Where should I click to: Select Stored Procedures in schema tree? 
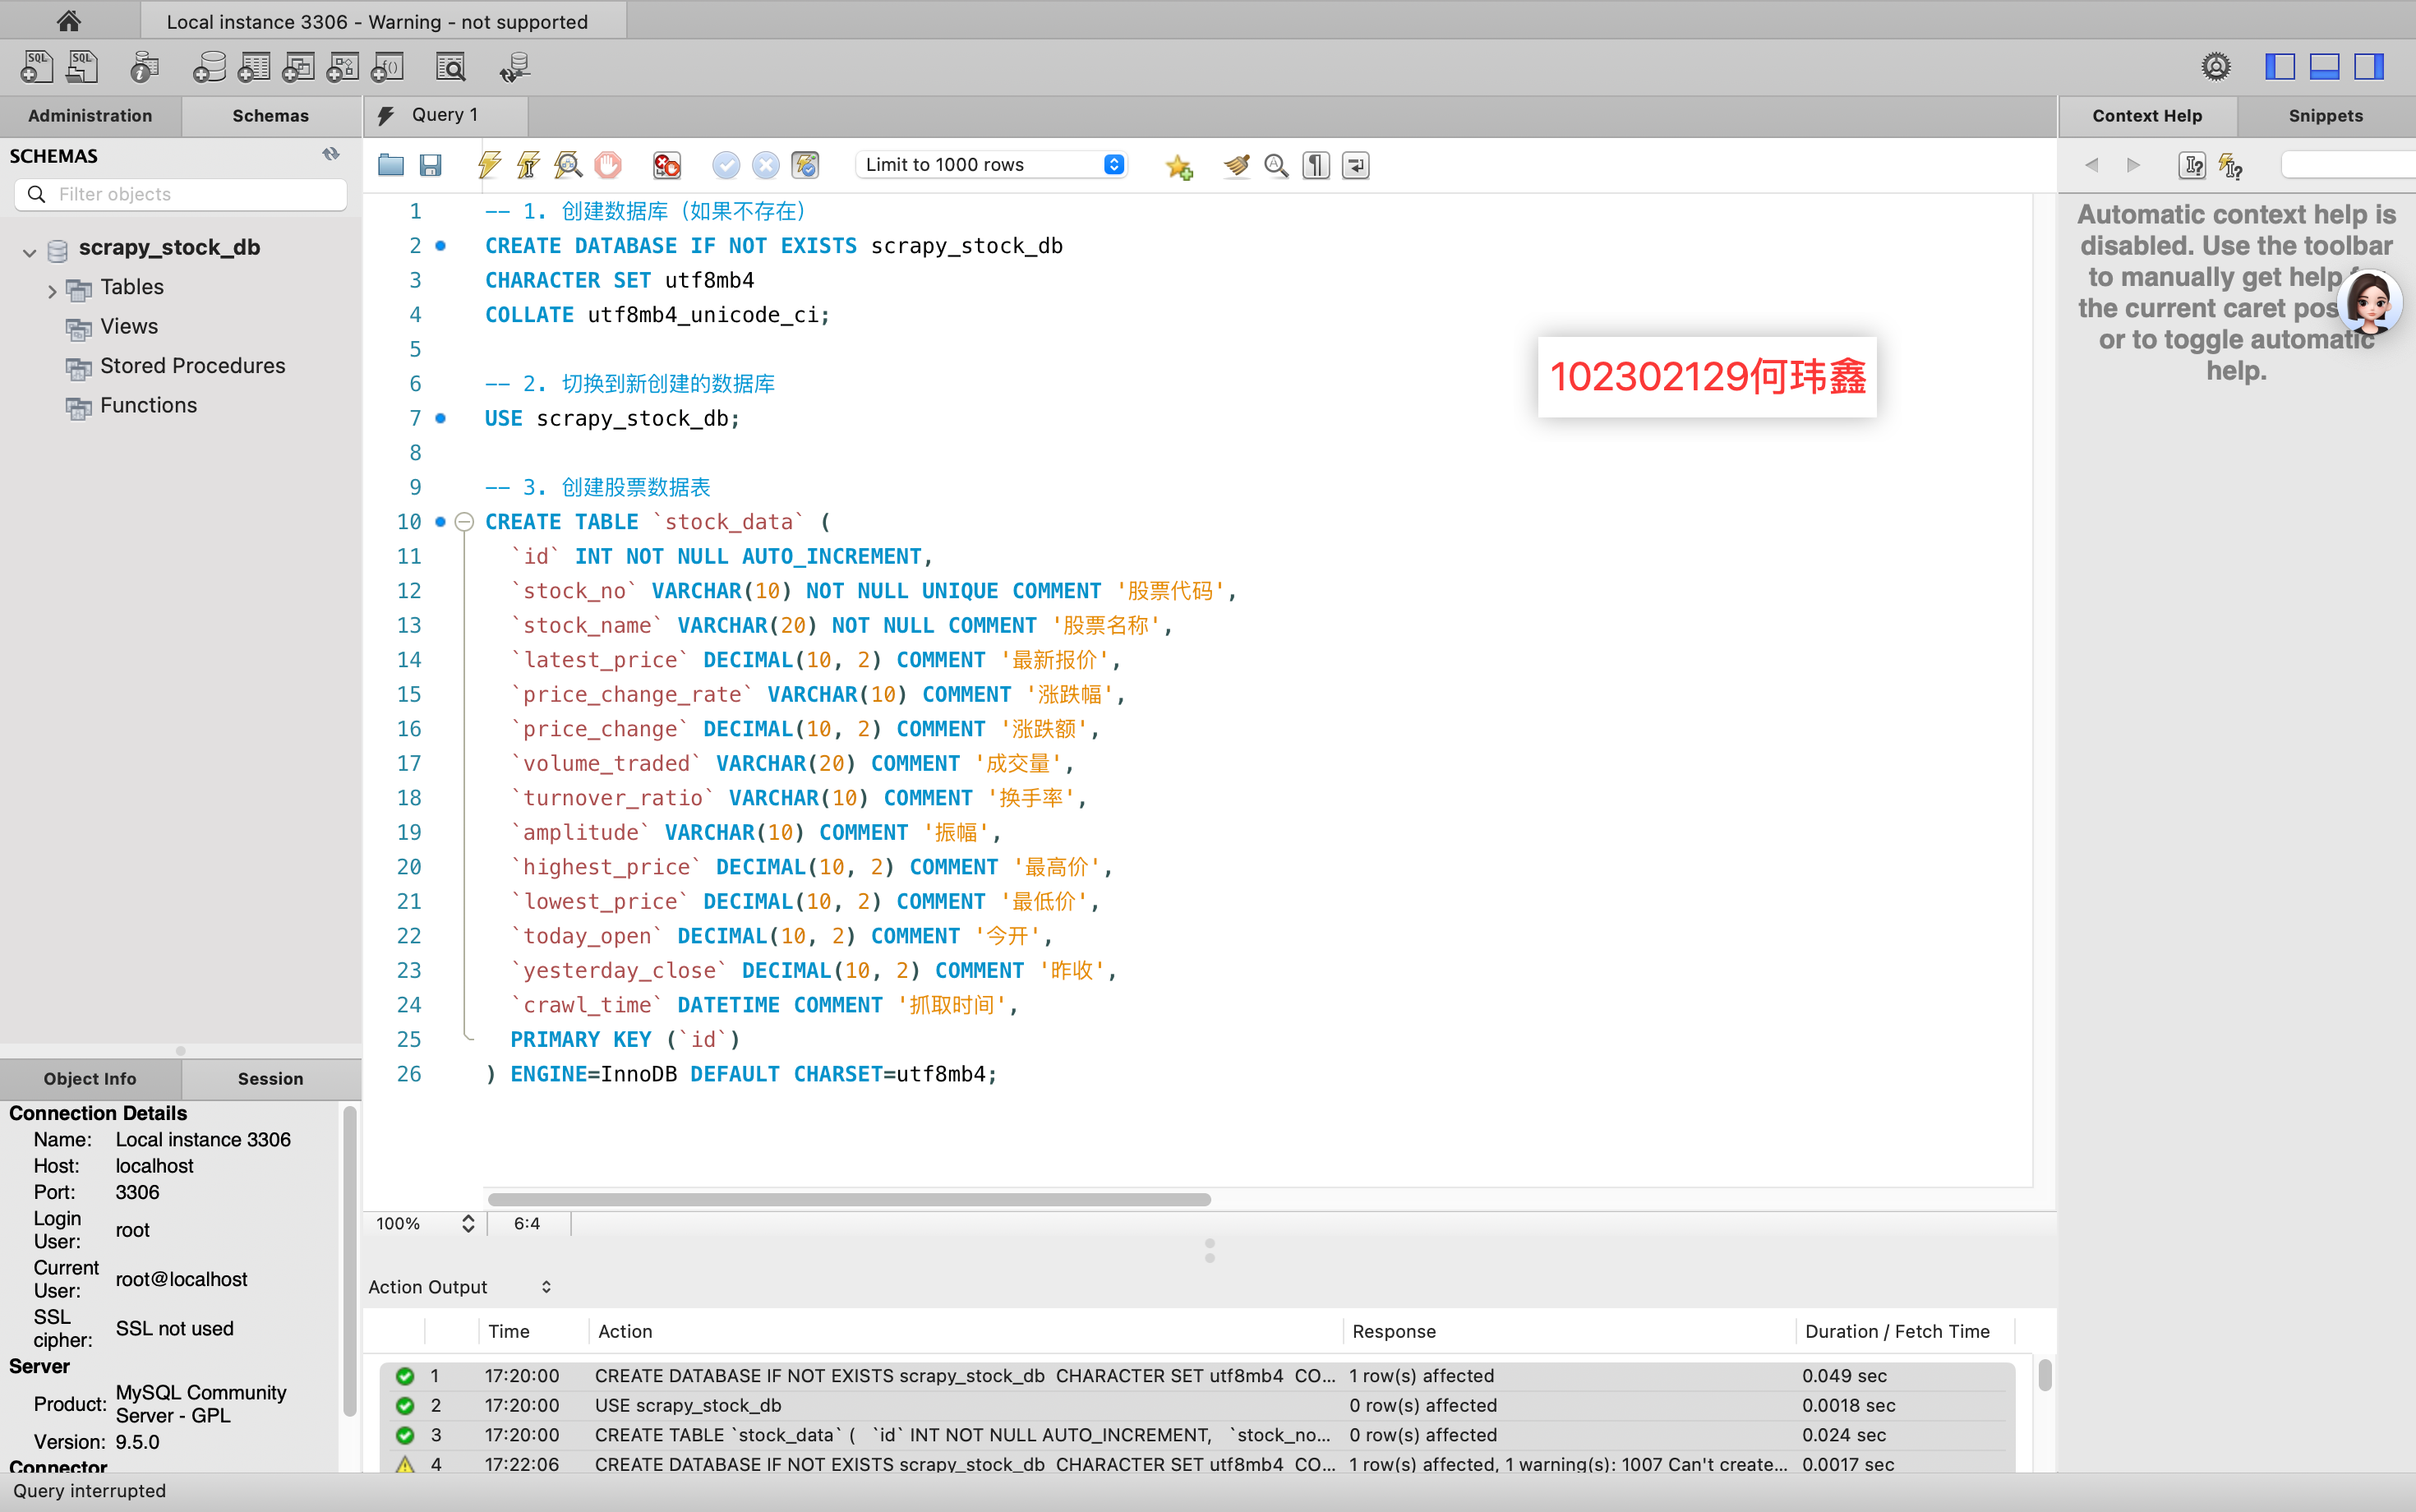click(x=192, y=366)
